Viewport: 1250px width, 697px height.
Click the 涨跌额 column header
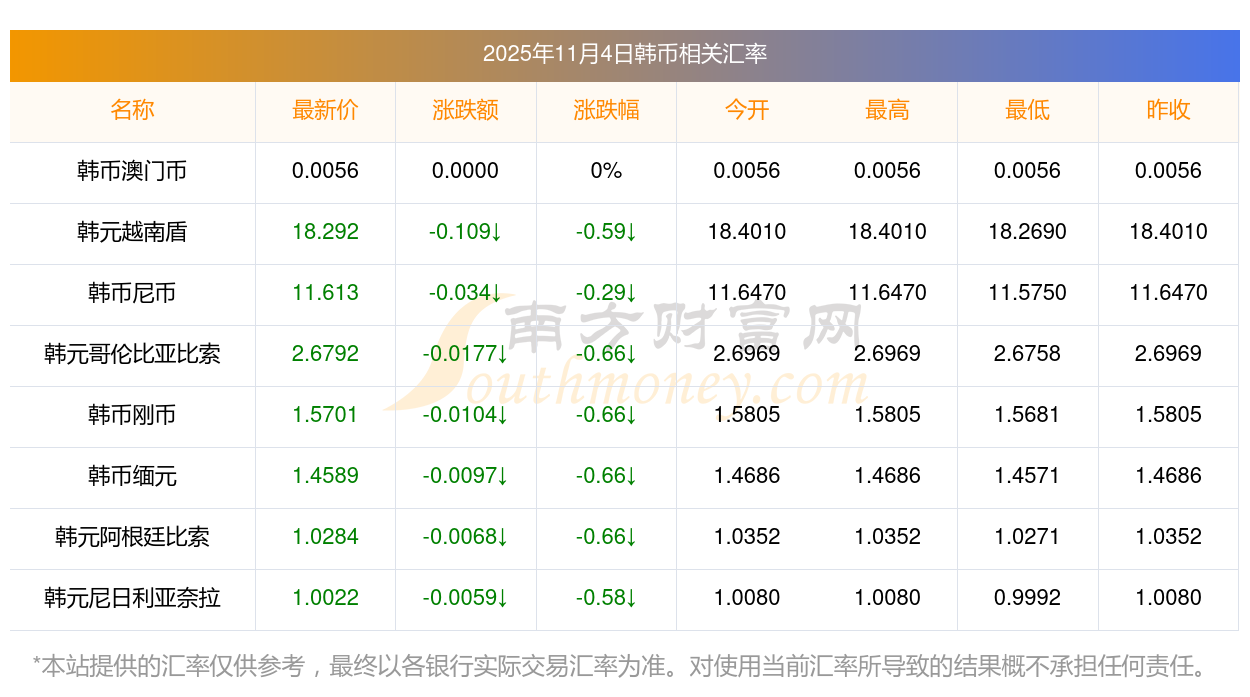pos(466,110)
